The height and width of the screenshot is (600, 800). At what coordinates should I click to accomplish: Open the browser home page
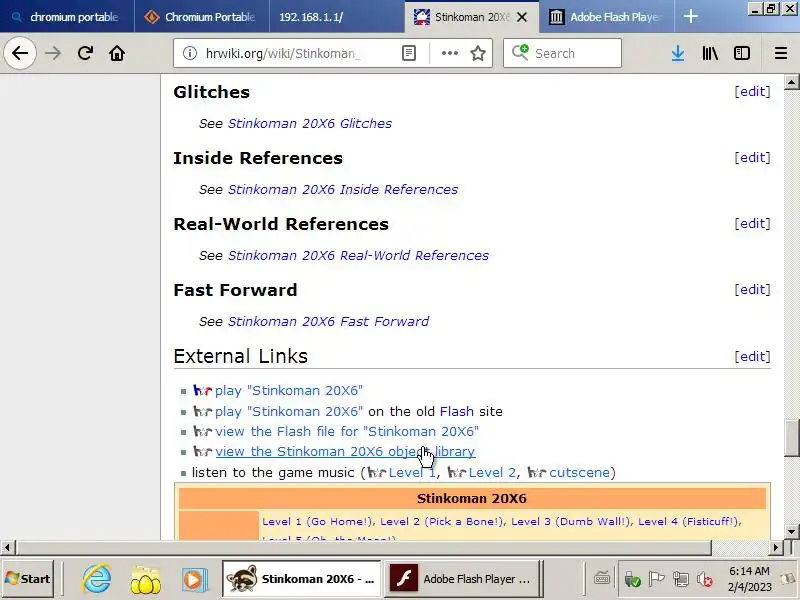tap(117, 53)
